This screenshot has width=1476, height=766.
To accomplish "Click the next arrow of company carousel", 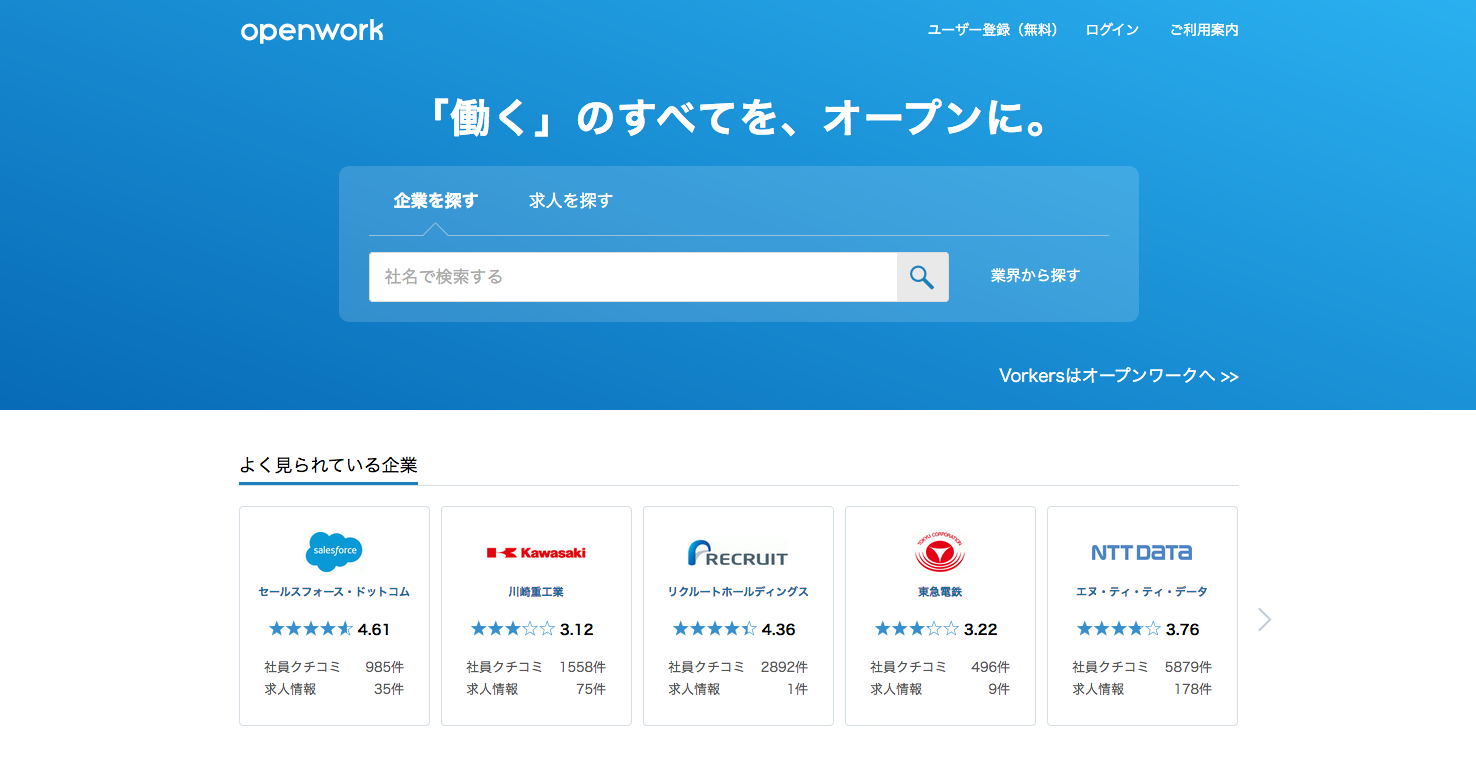I will point(1265,620).
